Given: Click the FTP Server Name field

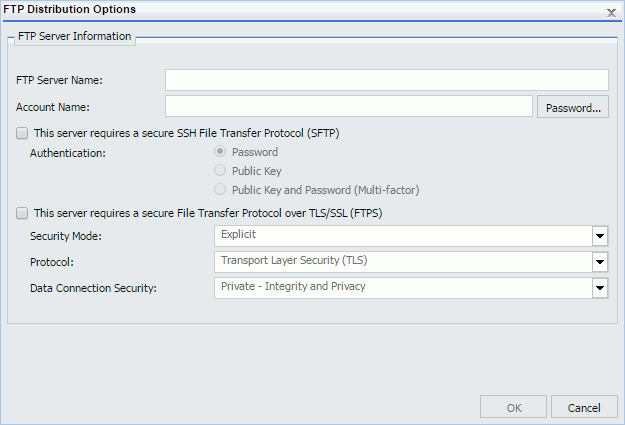Looking at the screenshot, I should click(387, 80).
